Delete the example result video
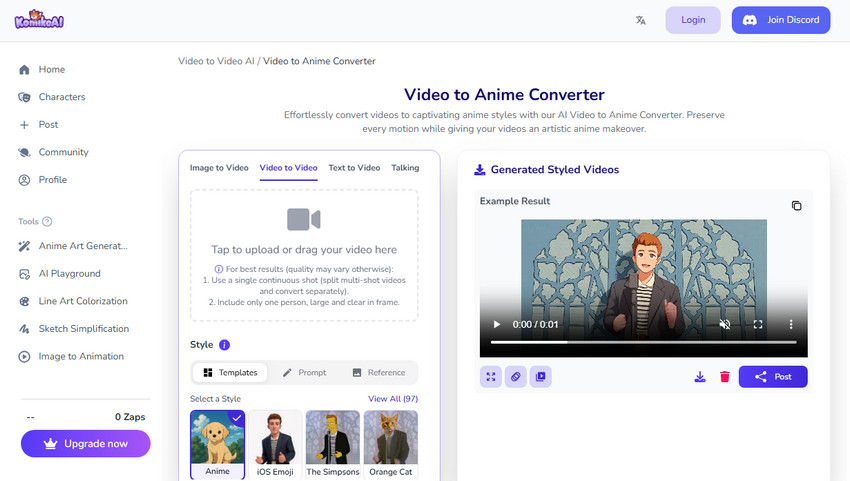This screenshot has width=850, height=481. (x=725, y=377)
